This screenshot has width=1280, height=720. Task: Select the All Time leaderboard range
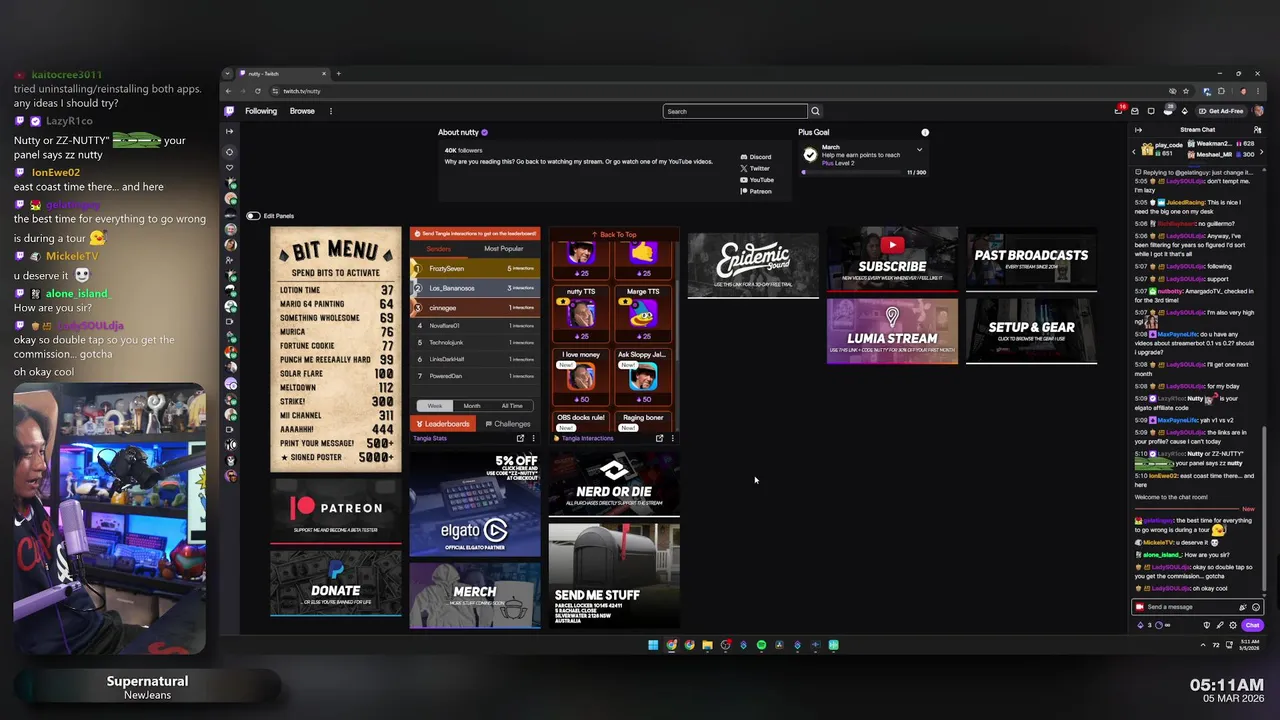click(511, 406)
